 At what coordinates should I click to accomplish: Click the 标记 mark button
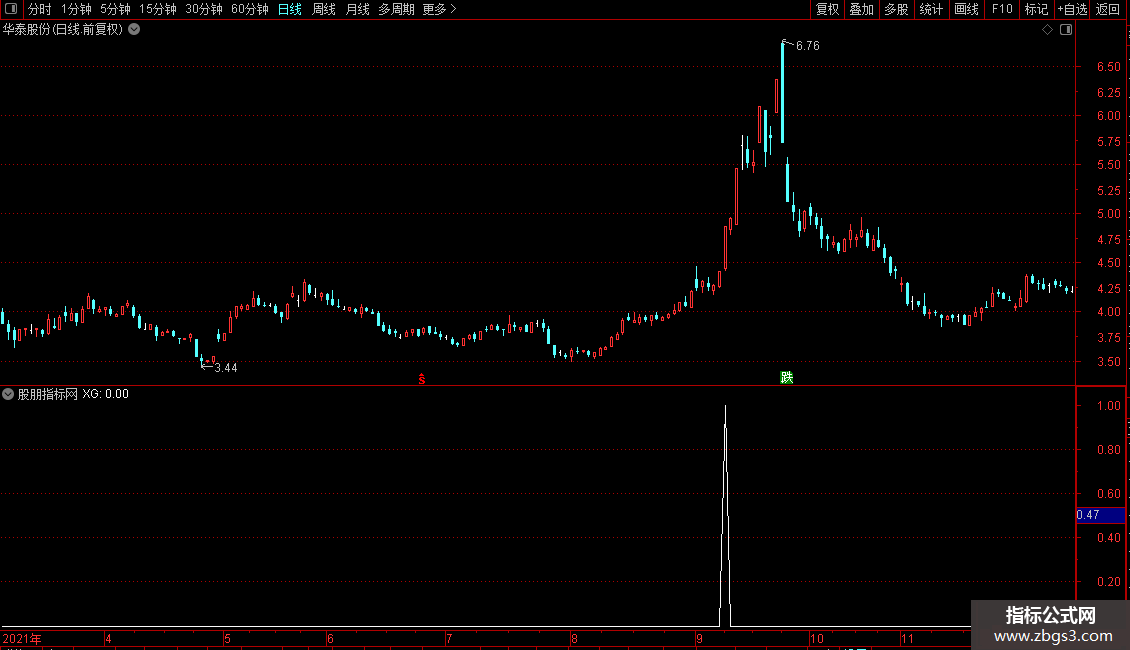coord(1036,9)
